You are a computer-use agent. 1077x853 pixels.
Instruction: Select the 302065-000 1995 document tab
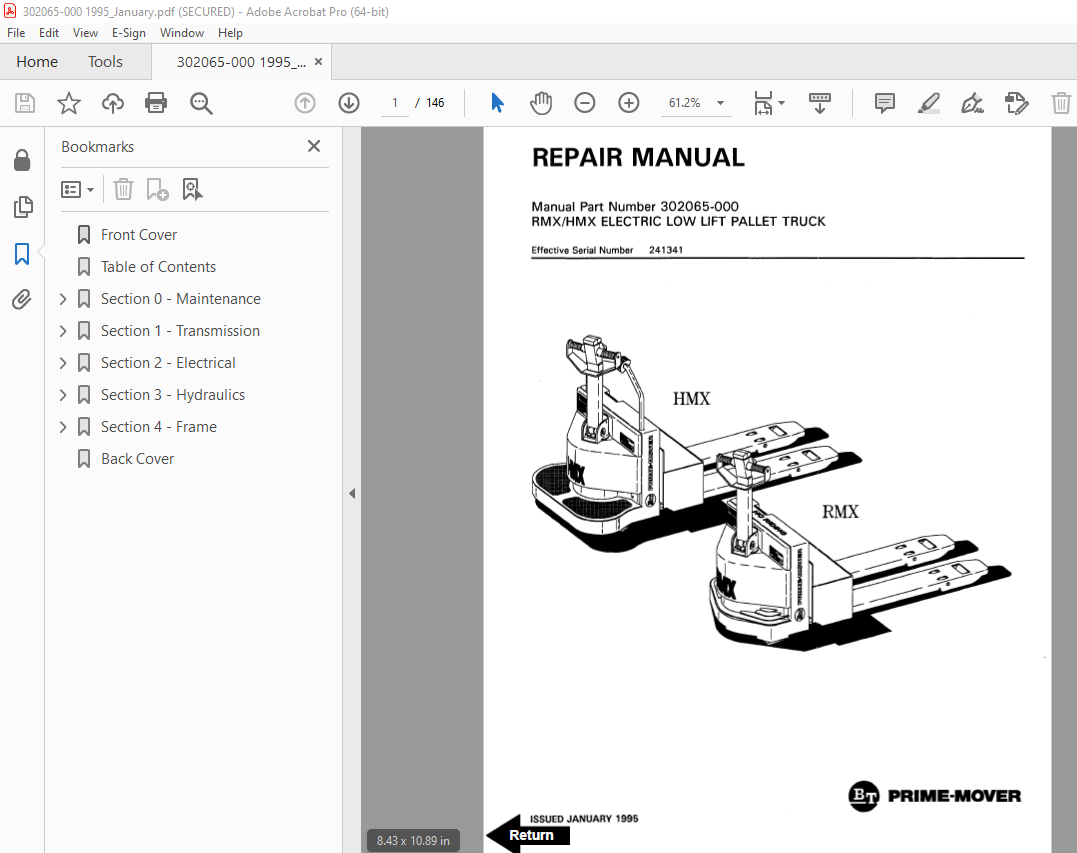point(241,62)
